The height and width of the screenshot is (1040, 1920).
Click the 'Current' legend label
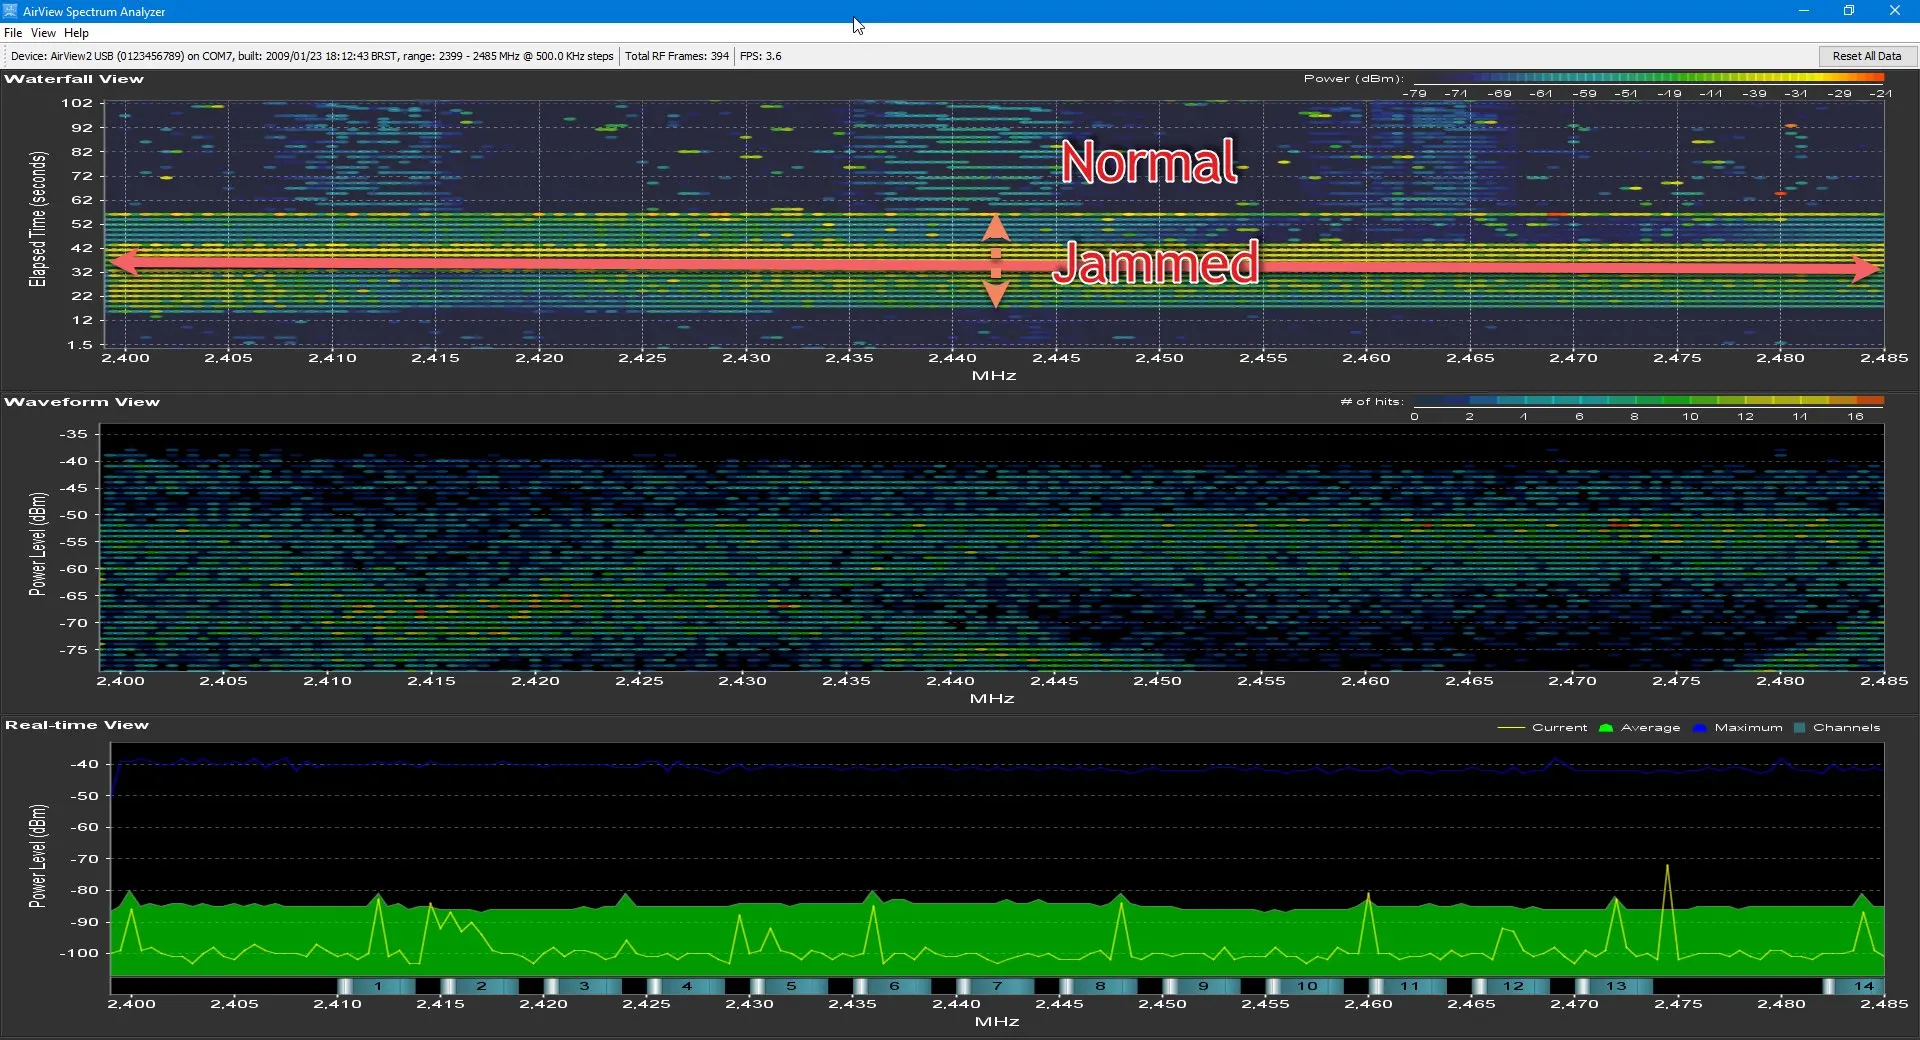tap(1560, 728)
